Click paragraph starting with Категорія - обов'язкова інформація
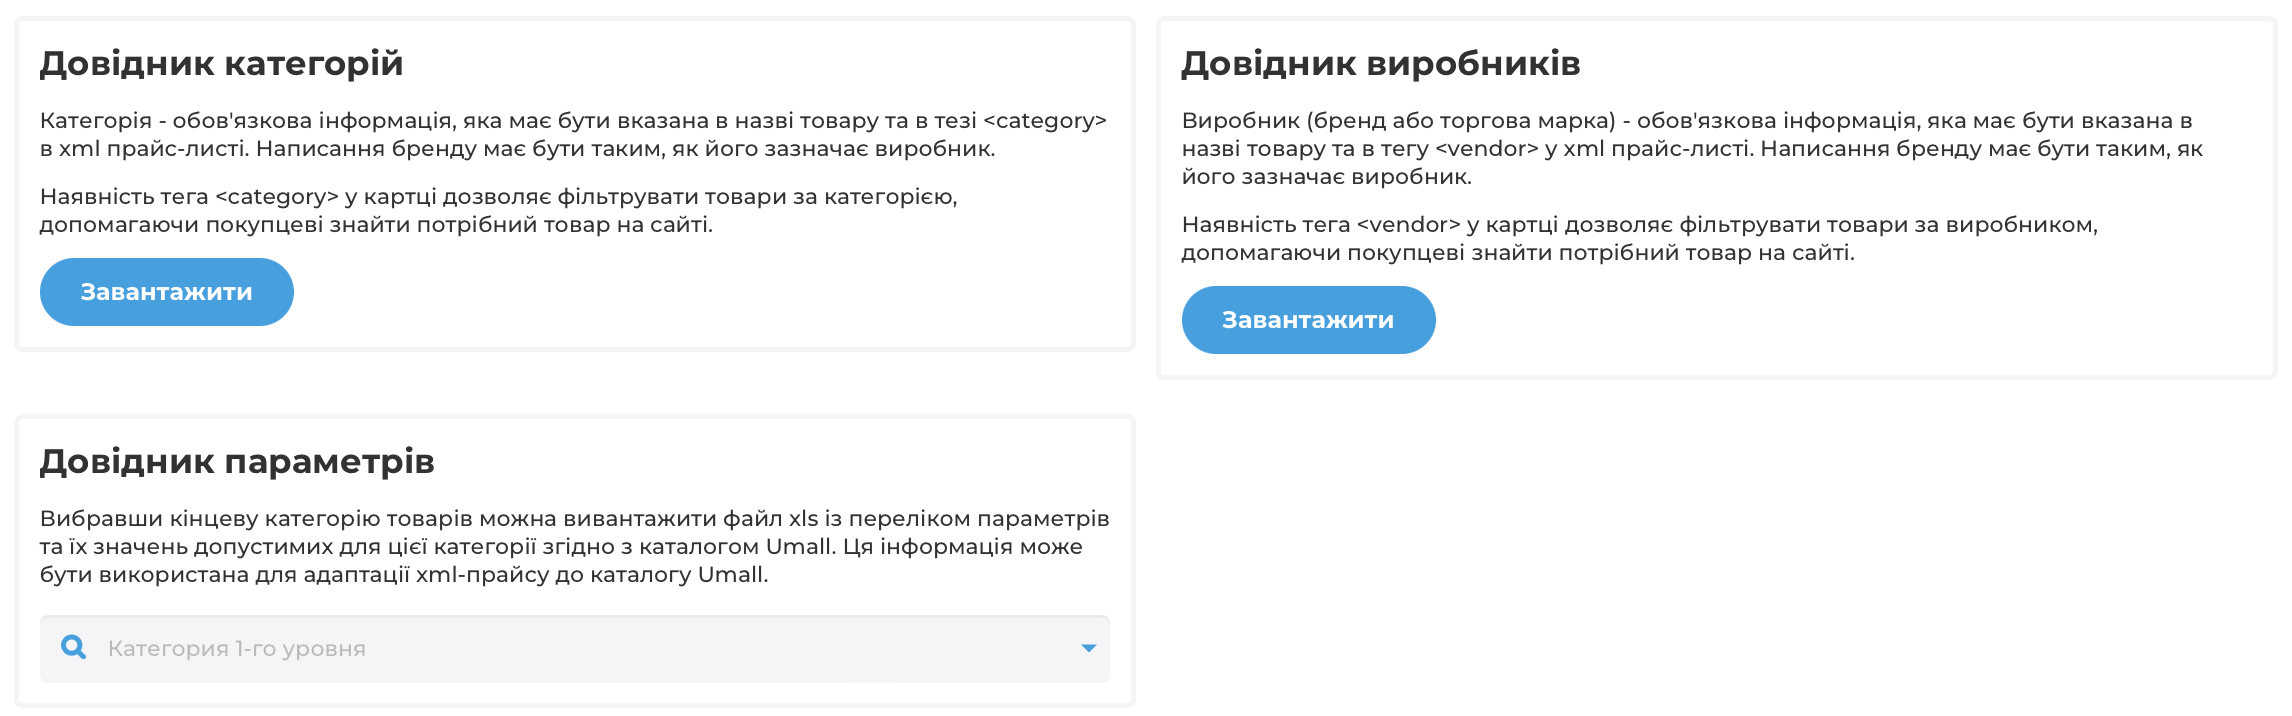The height and width of the screenshot is (716, 2292). coord(573,134)
